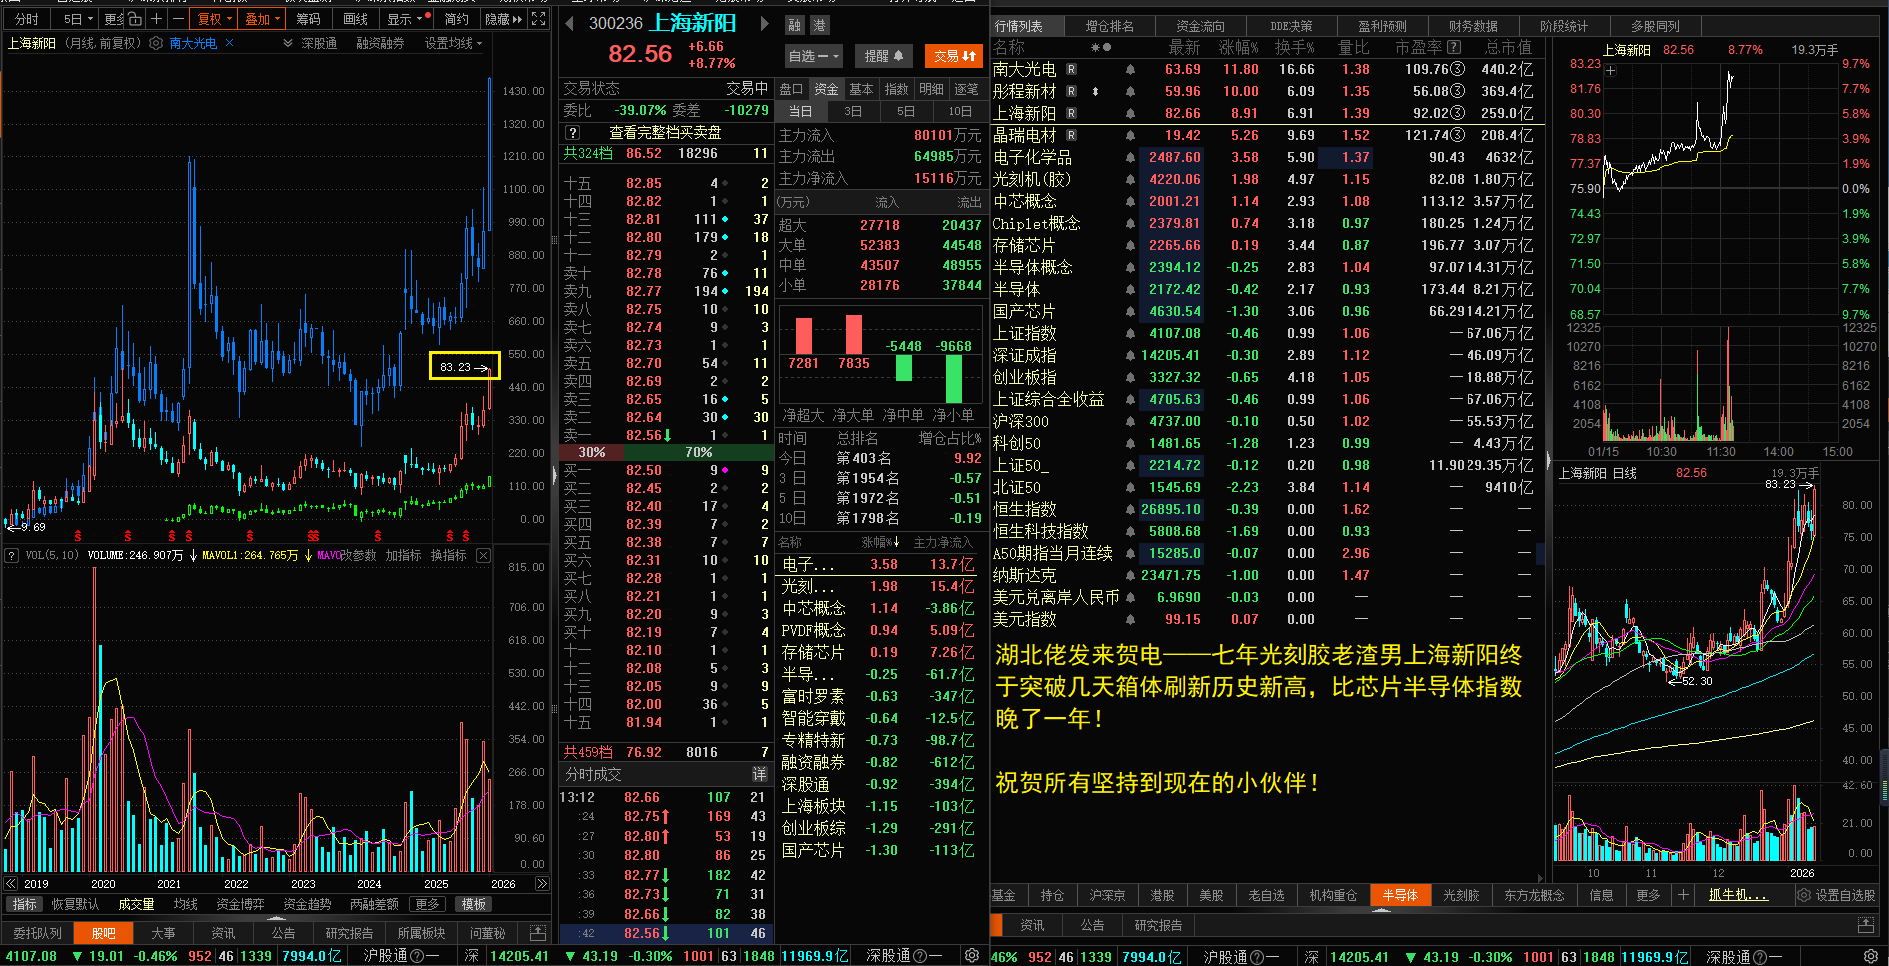
Task: Click the bell icon in 晶瑞电材 row
Action: [1130, 135]
